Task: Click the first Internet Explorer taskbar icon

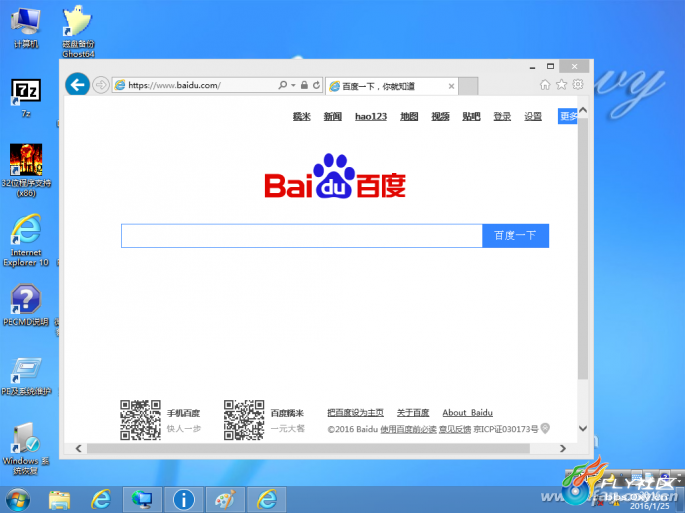Action: pyautogui.click(x=100, y=499)
